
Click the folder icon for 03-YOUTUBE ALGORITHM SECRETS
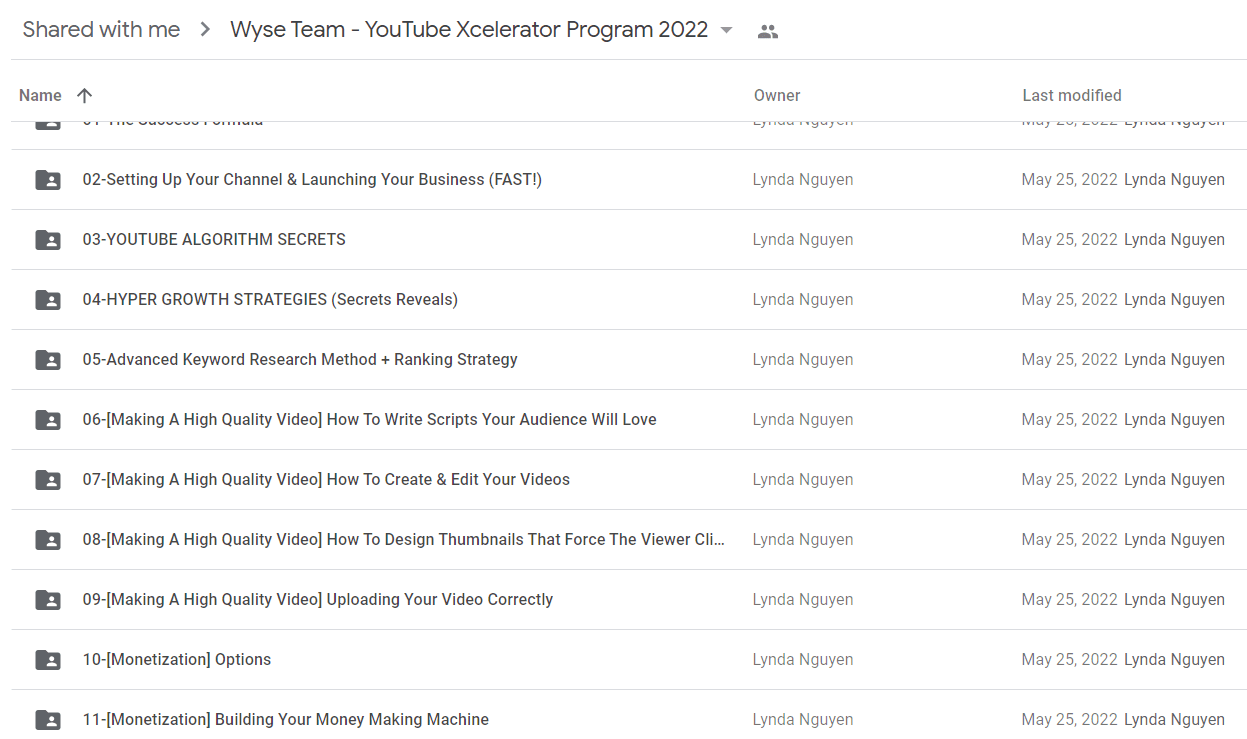click(47, 240)
